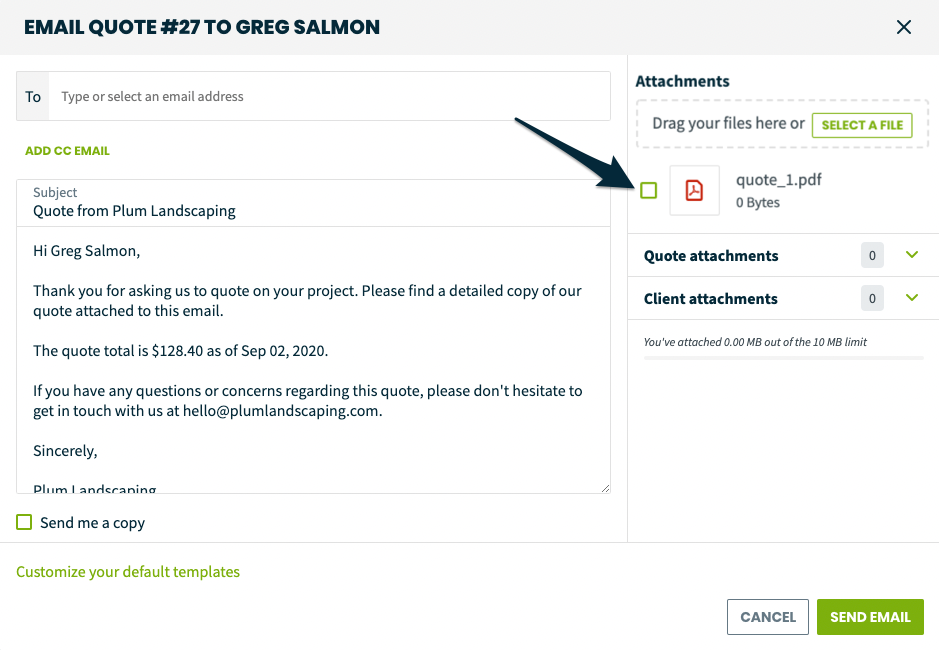Click the attachment size limit progress bar

(783, 357)
